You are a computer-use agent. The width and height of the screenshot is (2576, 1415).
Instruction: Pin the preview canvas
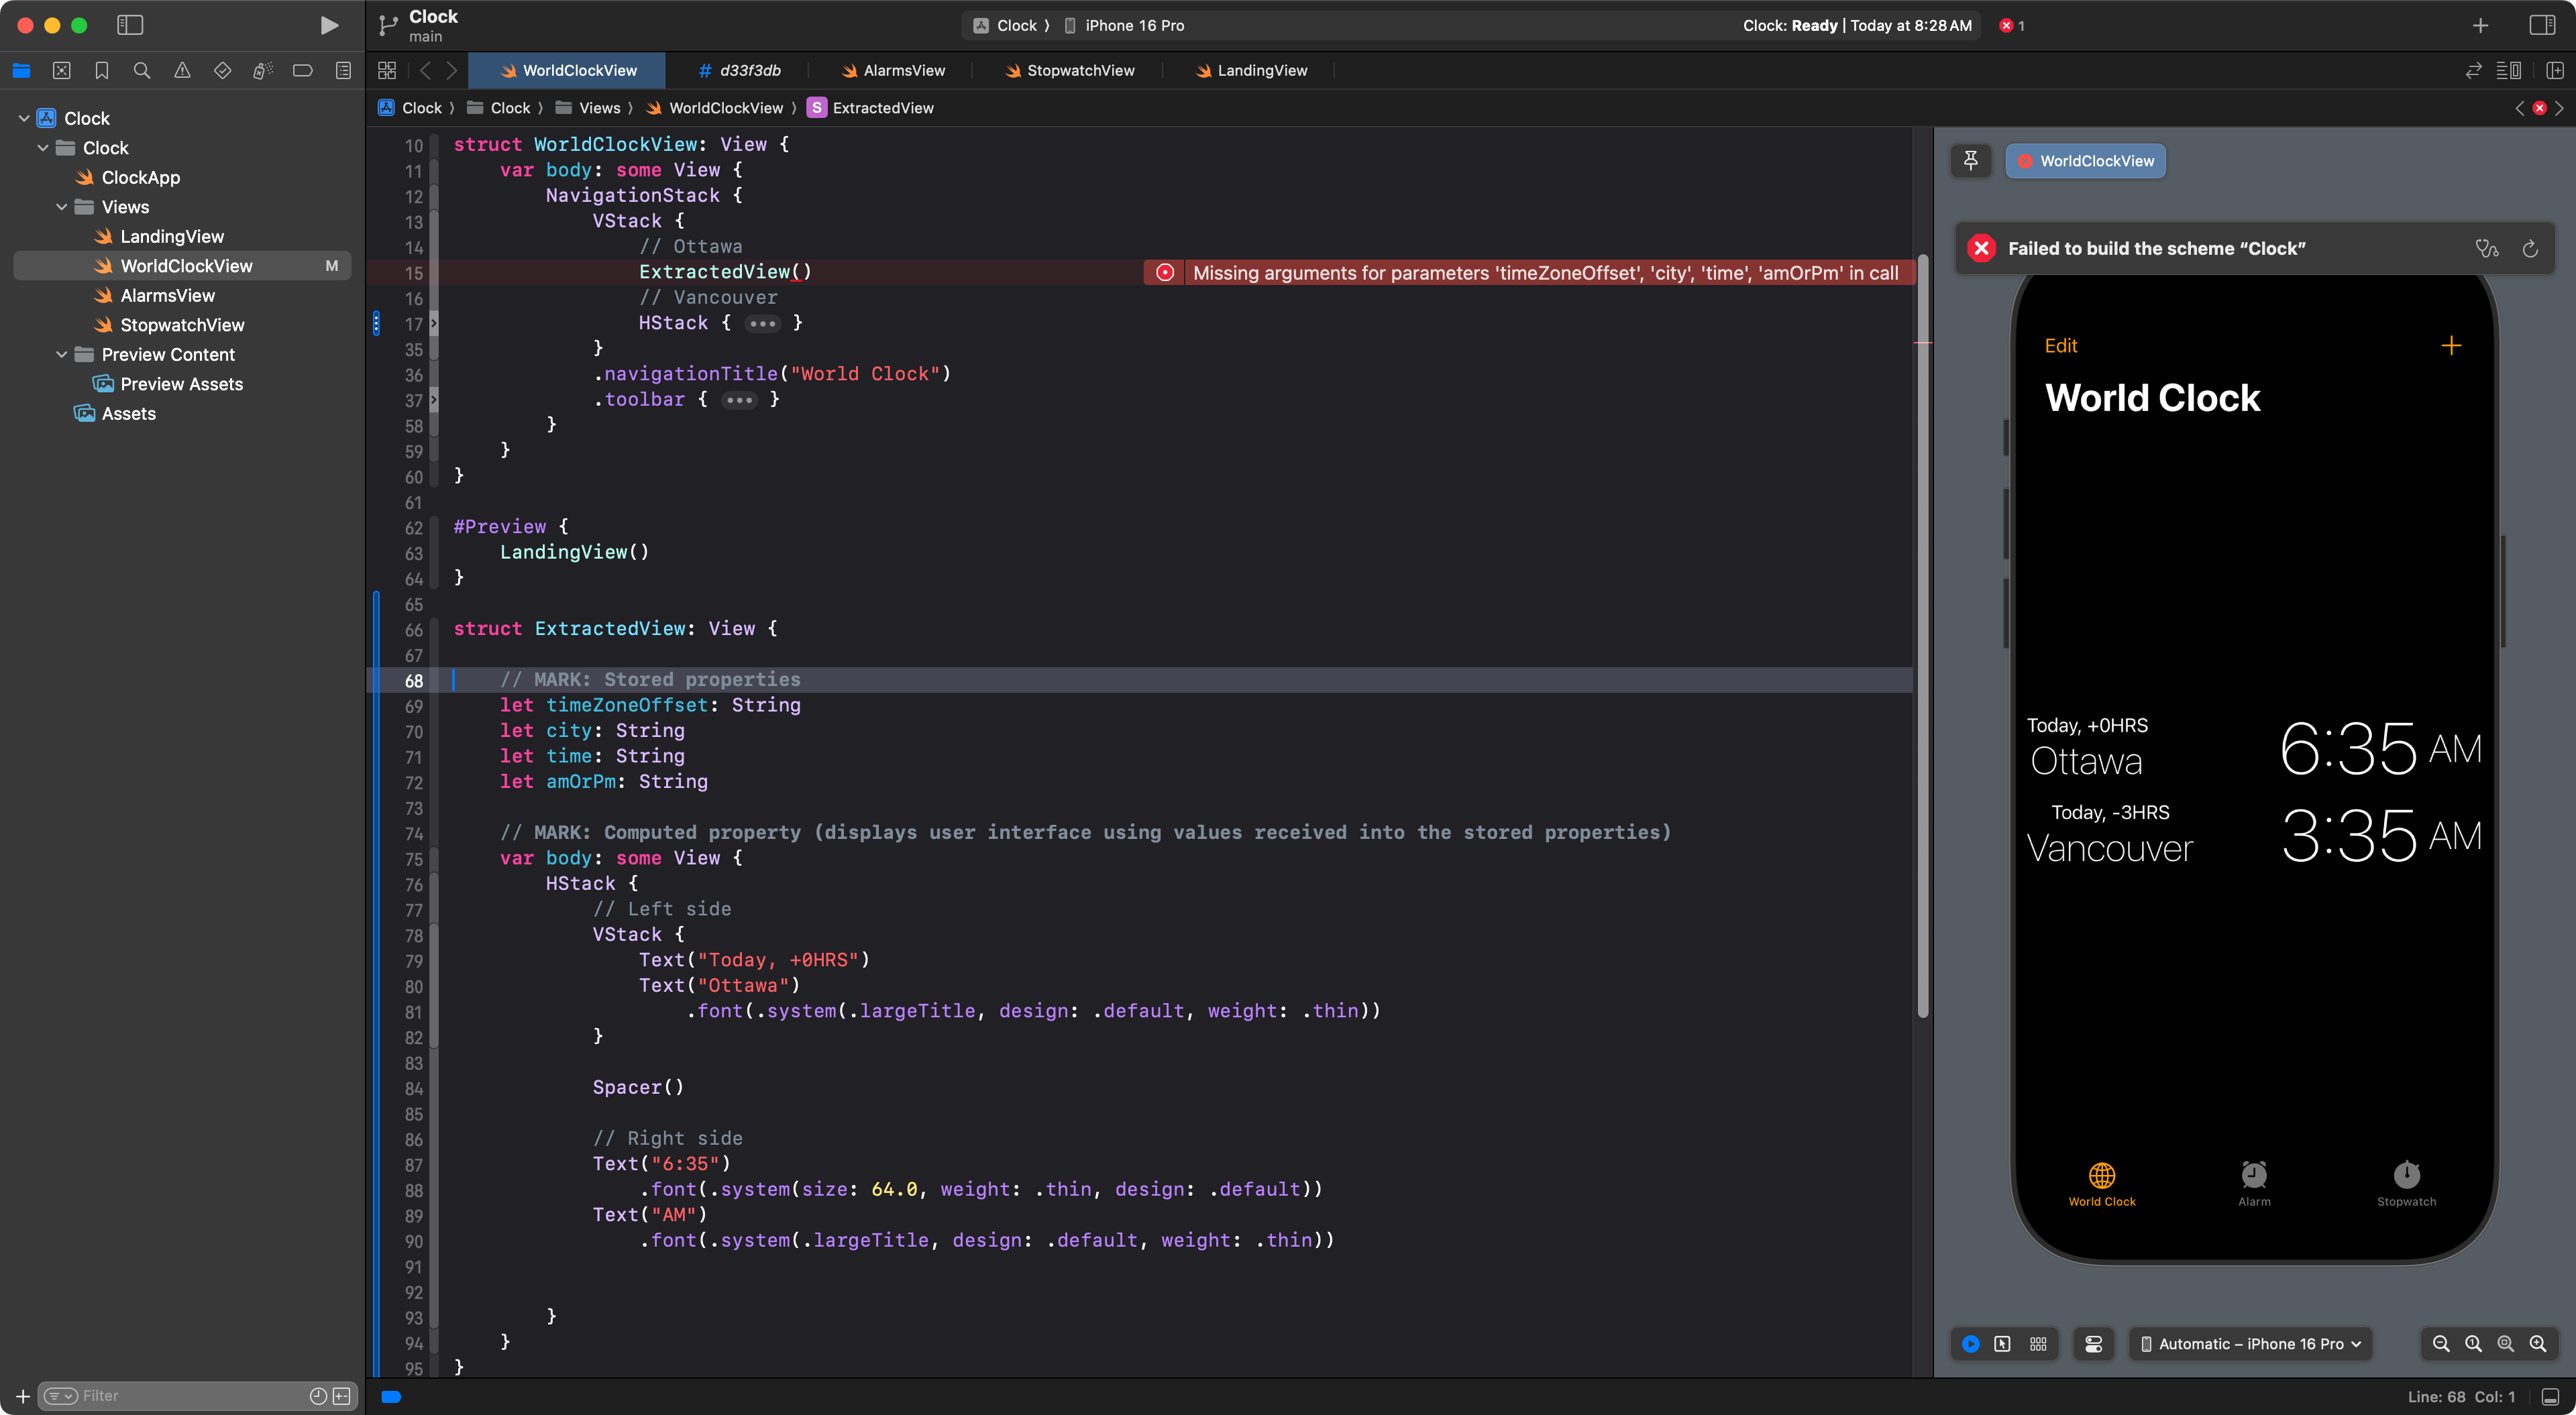[x=1970, y=160]
